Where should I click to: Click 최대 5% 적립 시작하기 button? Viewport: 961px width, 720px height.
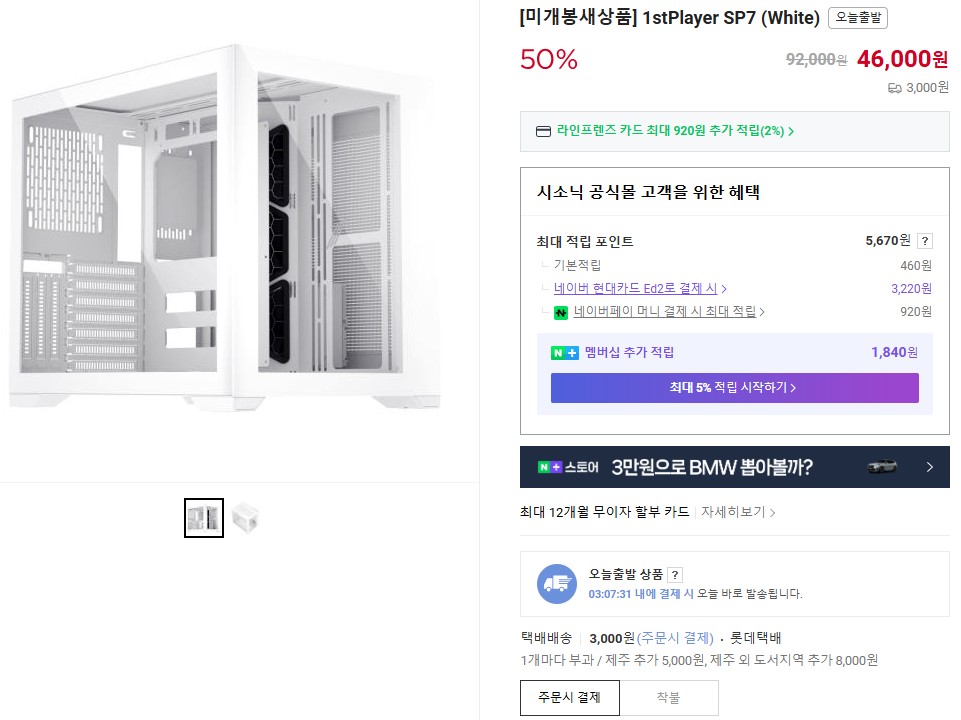734,388
